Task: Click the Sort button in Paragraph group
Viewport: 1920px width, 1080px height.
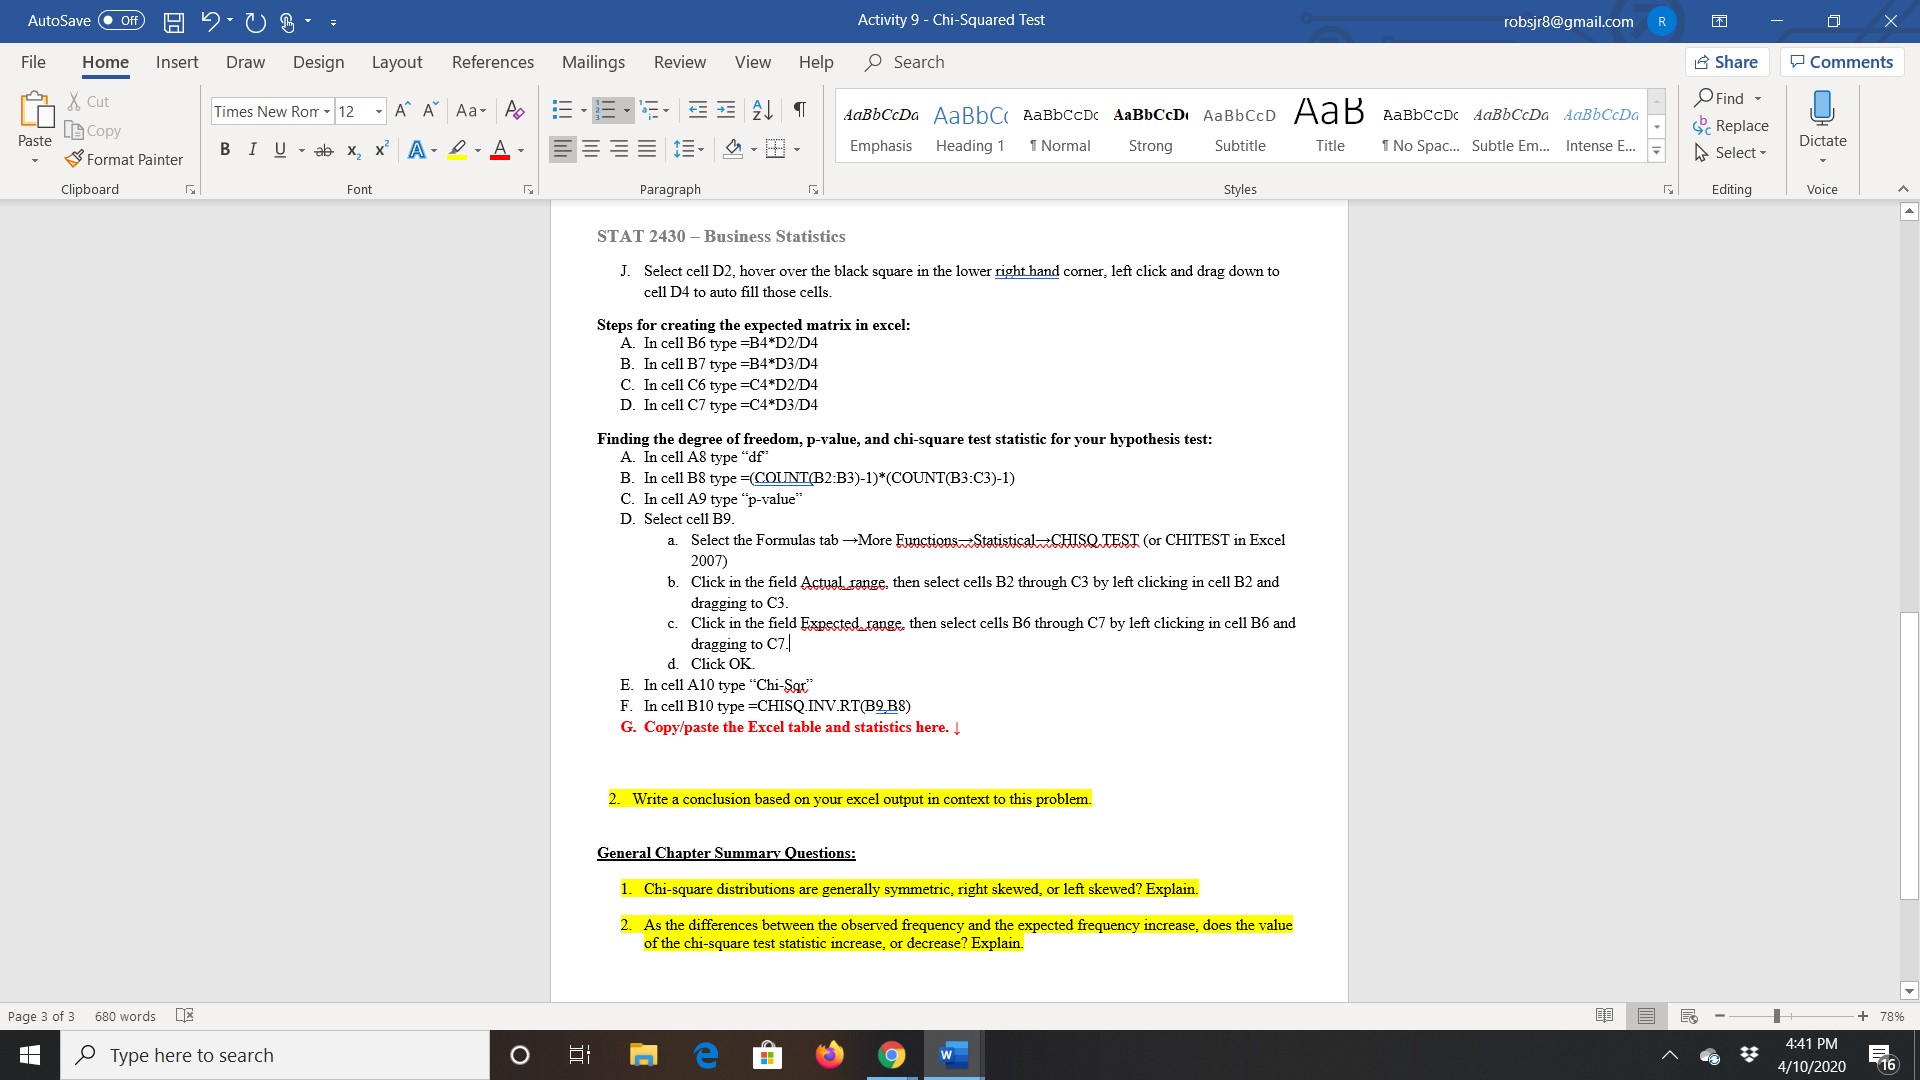Action: point(762,110)
